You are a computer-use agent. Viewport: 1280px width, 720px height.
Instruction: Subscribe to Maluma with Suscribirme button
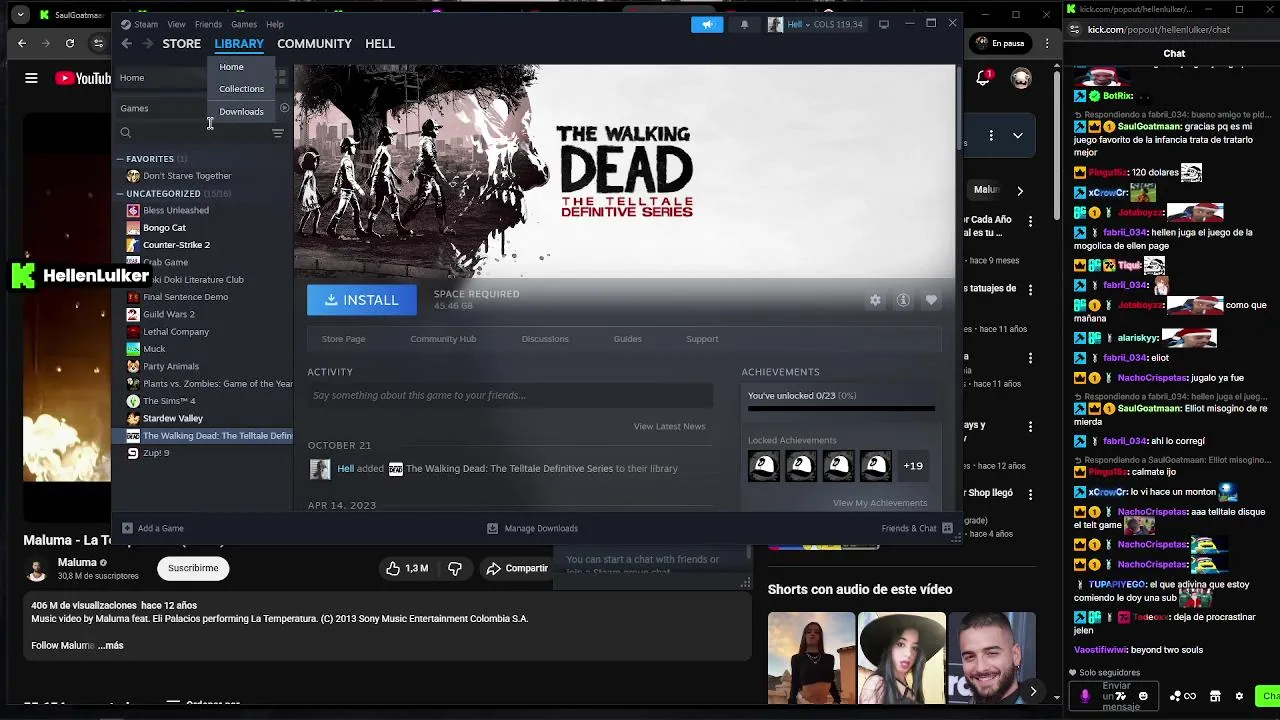[x=193, y=568]
